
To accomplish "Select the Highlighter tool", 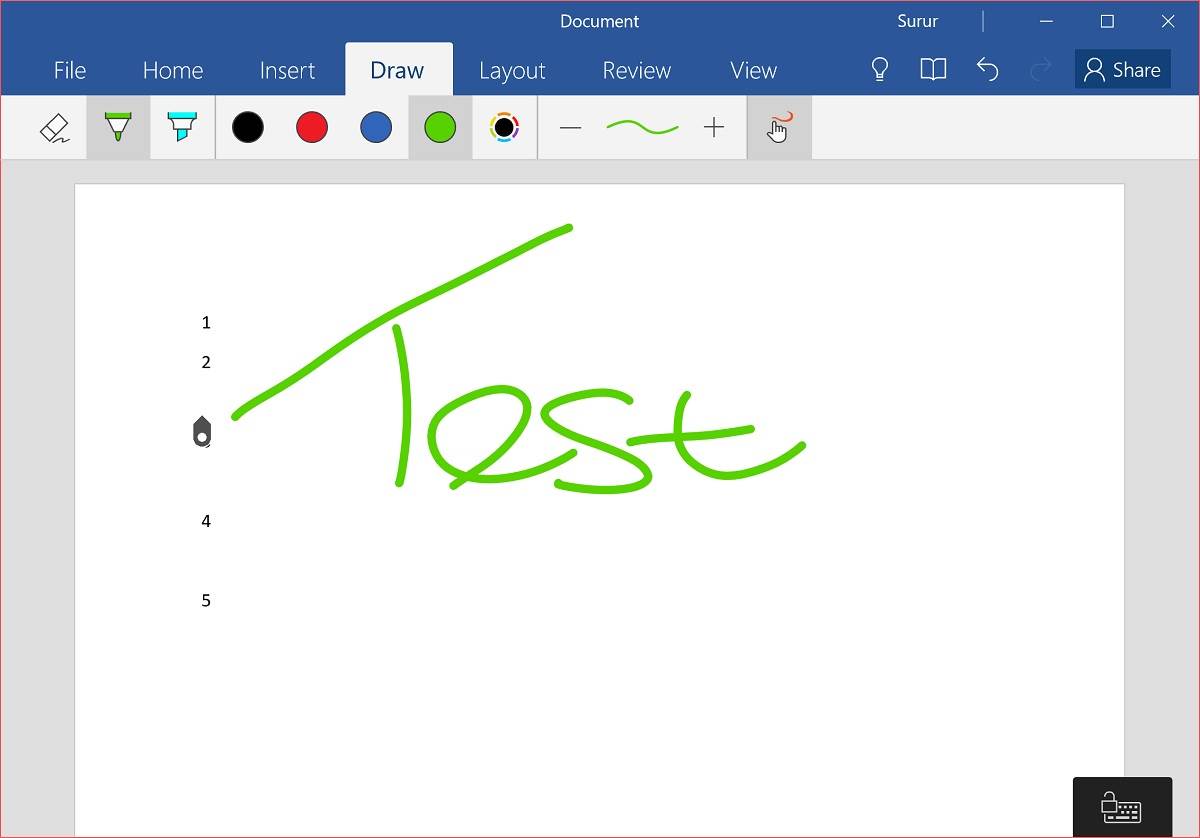I will point(182,127).
